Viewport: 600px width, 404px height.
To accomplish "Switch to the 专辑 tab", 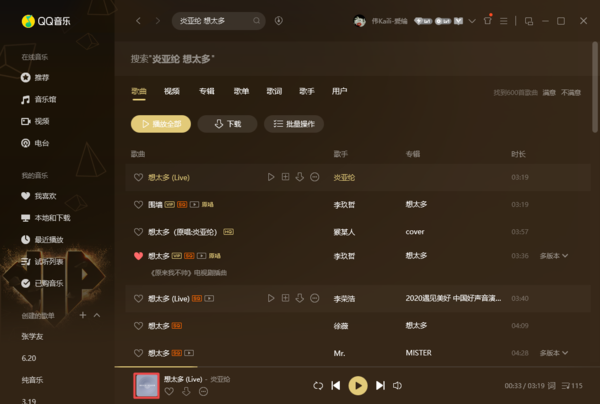I will (x=207, y=91).
